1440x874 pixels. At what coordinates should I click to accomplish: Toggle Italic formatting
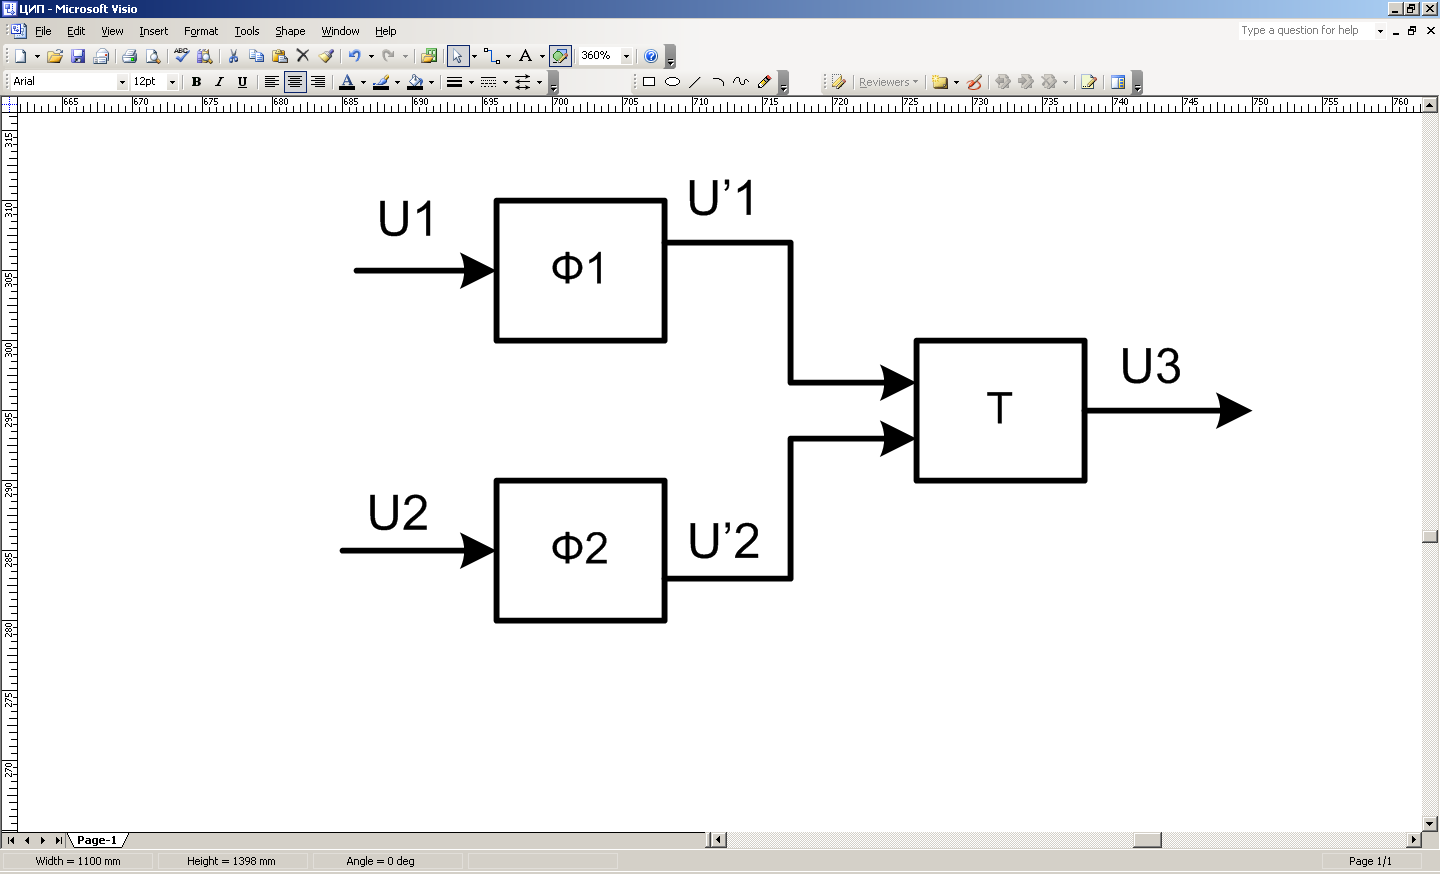tap(219, 82)
